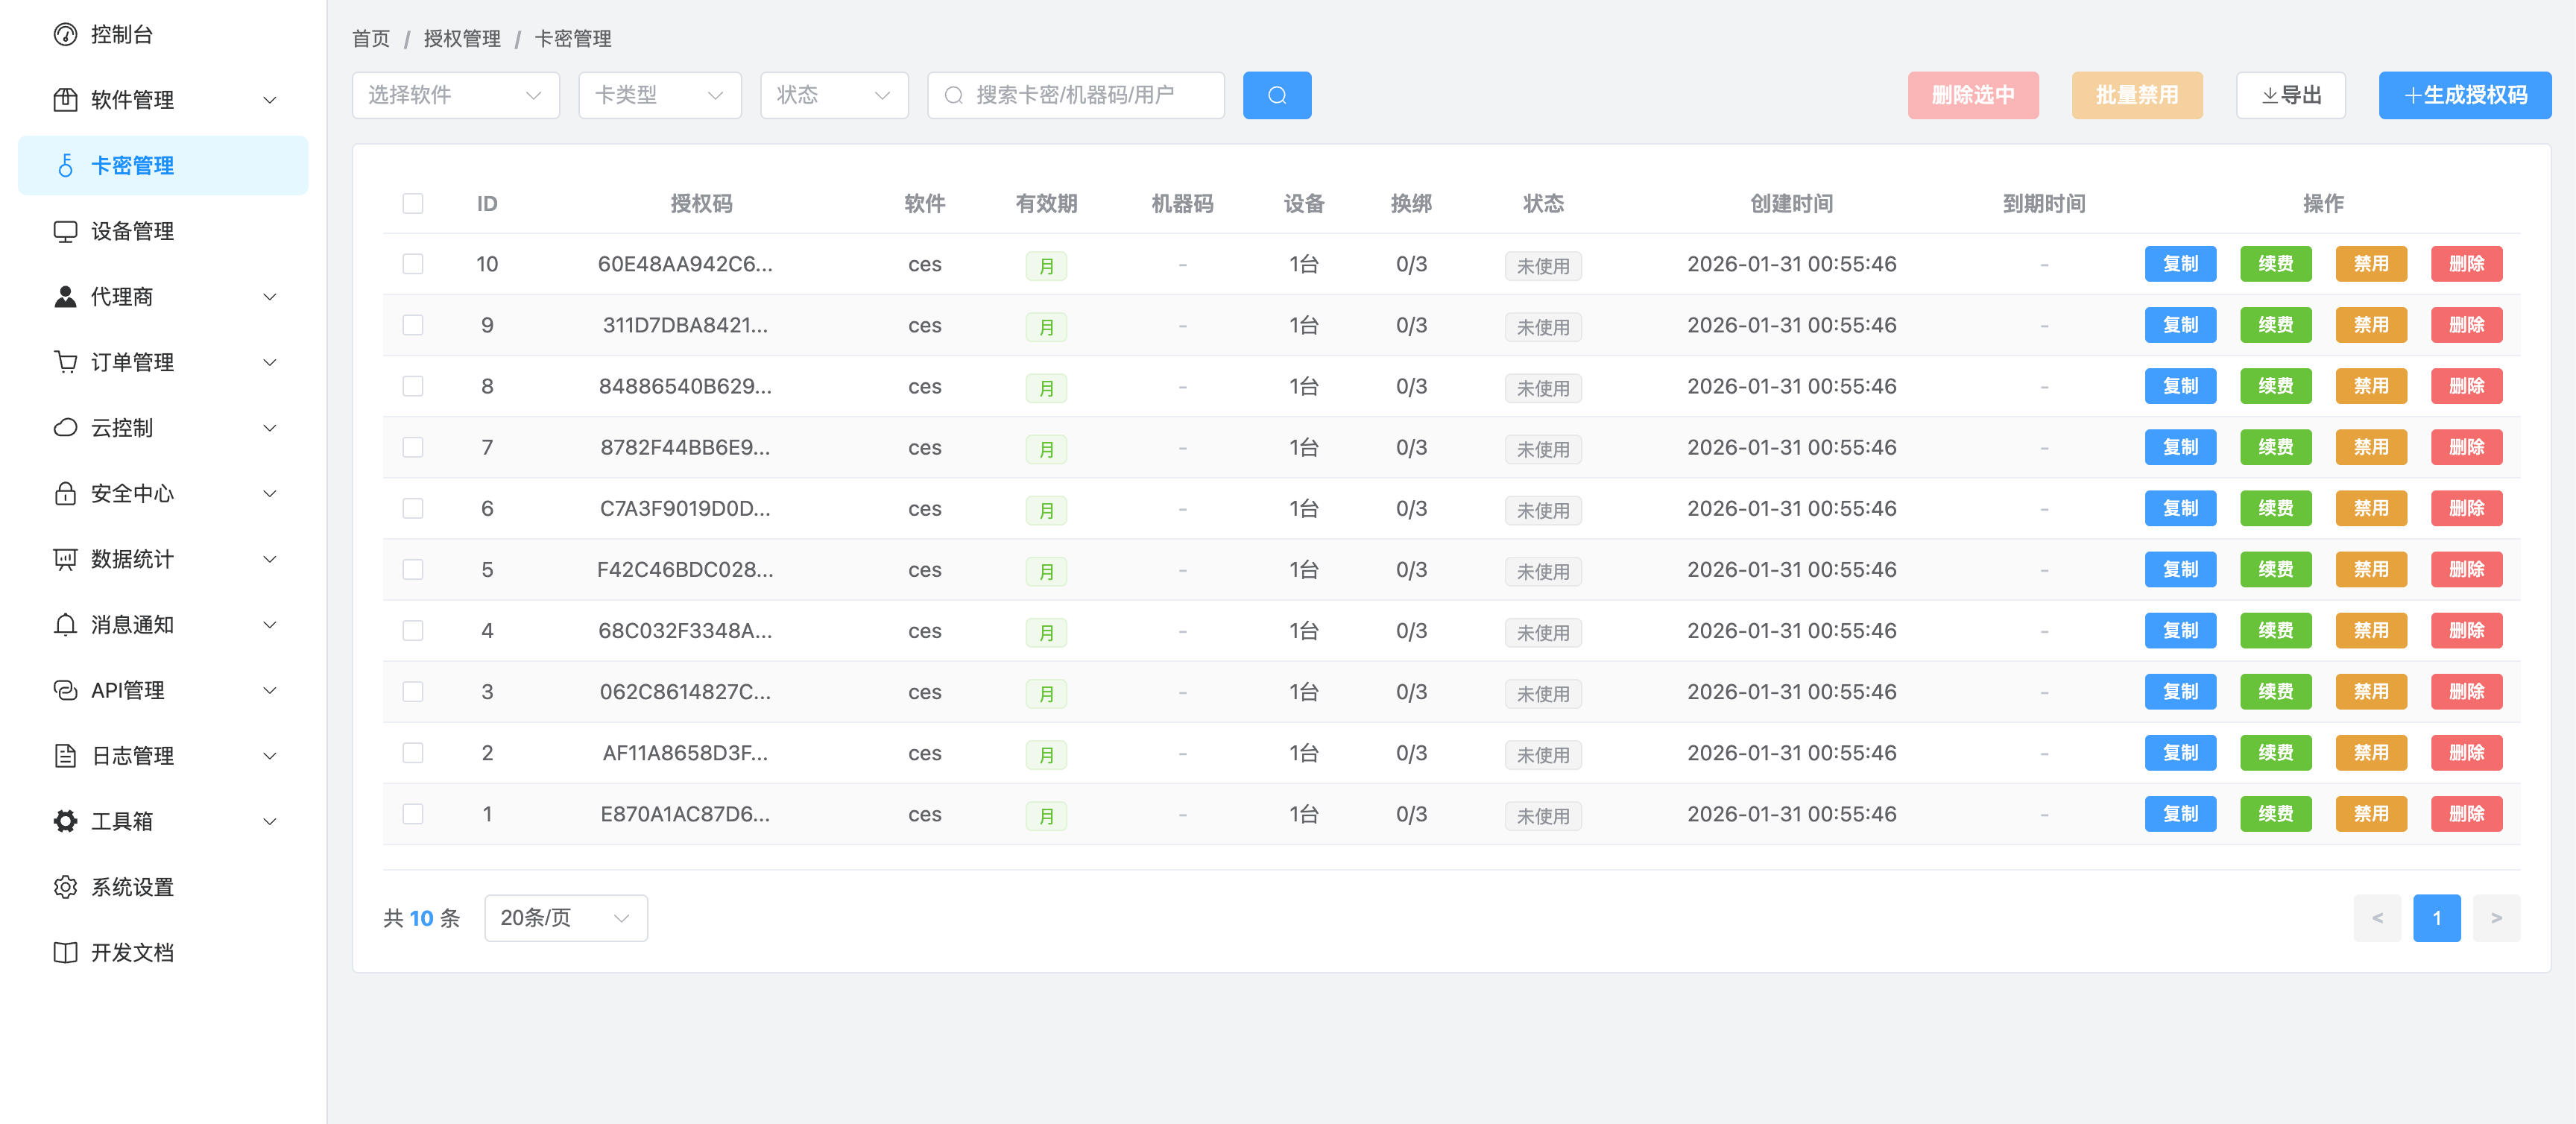2576x1124 pixels.
Task: Click 续费 for row ID 7
Action: (2275, 447)
